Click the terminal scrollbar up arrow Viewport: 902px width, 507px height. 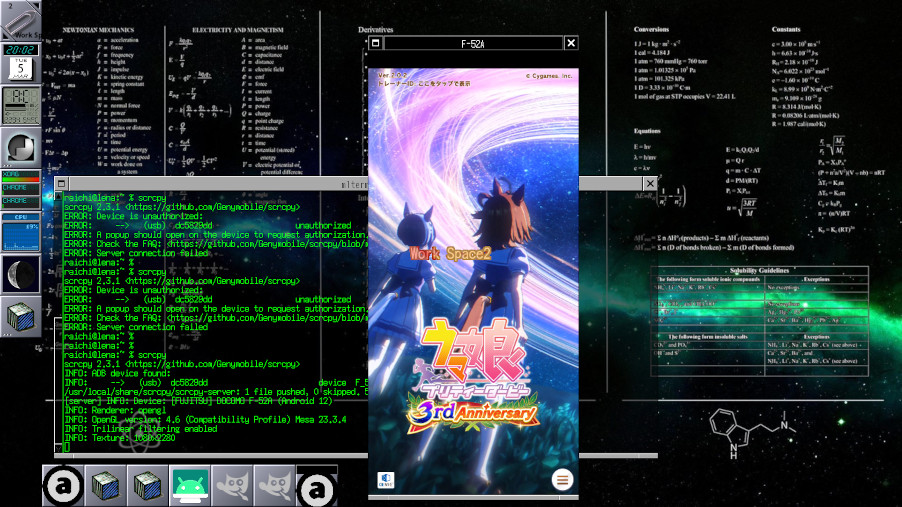point(59,196)
